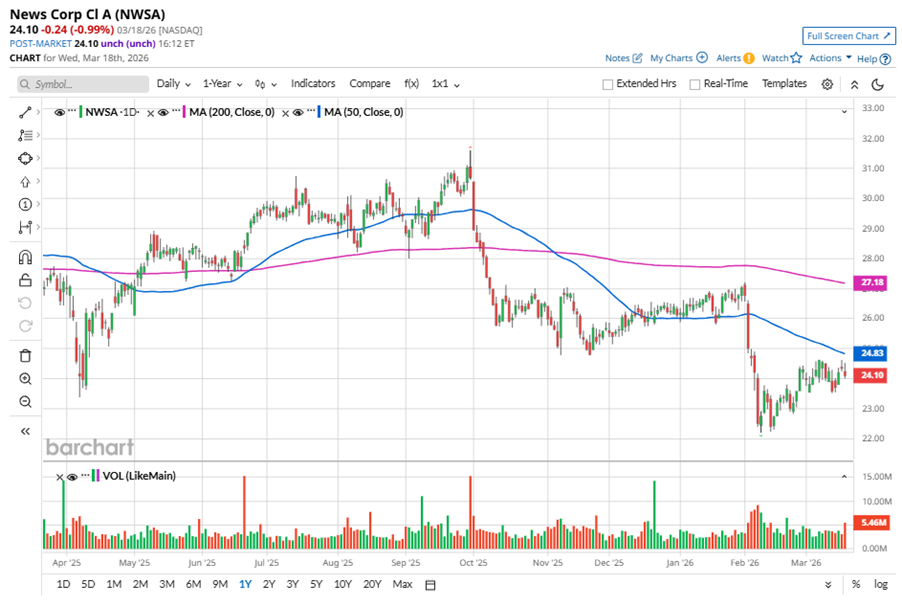Select the 10Y time range
Image resolution: width=902 pixels, height=606 pixels.
[343, 584]
